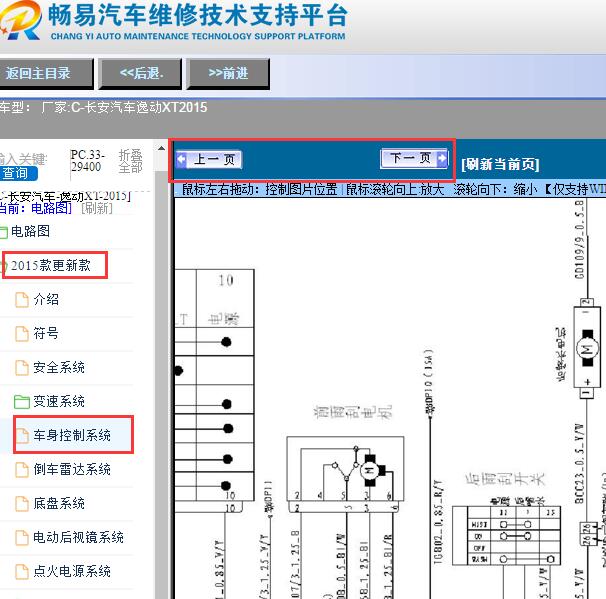Expand the 变速系统 folder
Screen dimensions: 606x599
point(59,401)
